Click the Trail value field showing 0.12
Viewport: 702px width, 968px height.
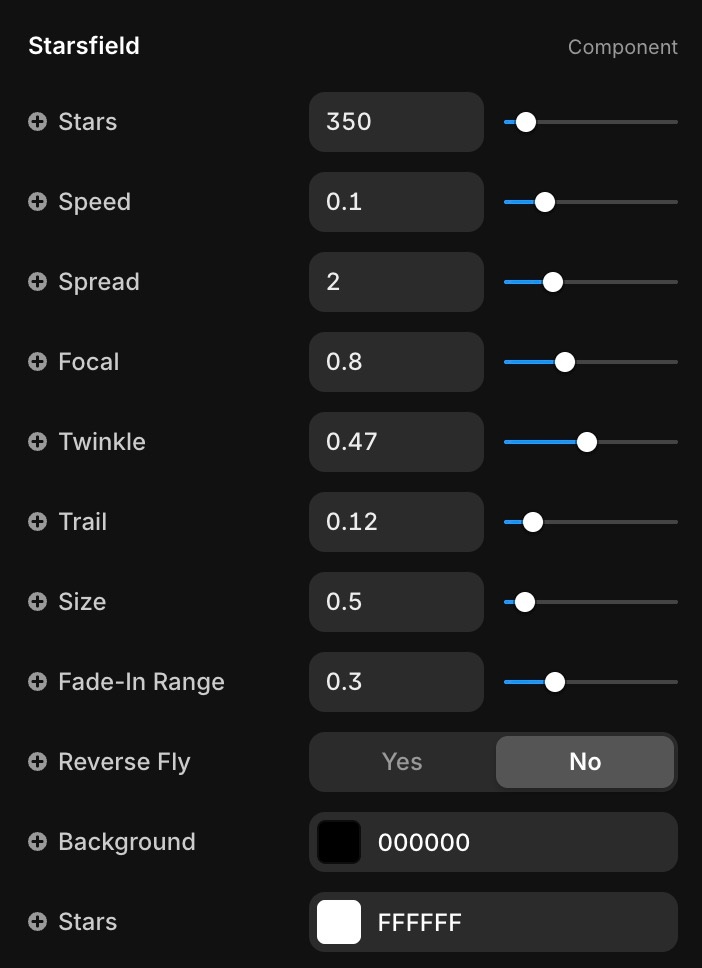tap(396, 522)
